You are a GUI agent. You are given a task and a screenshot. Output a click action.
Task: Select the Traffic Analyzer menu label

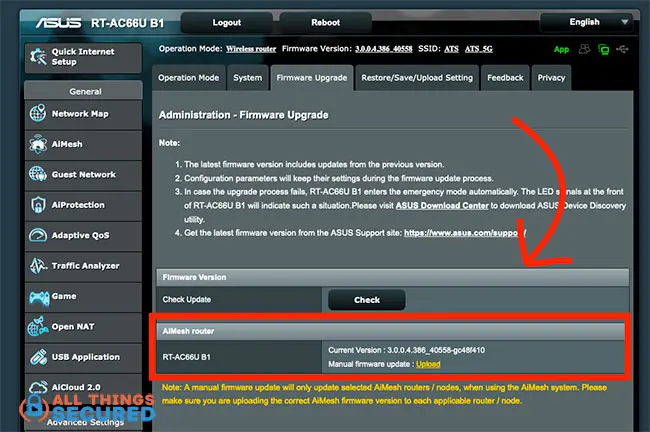click(85, 266)
